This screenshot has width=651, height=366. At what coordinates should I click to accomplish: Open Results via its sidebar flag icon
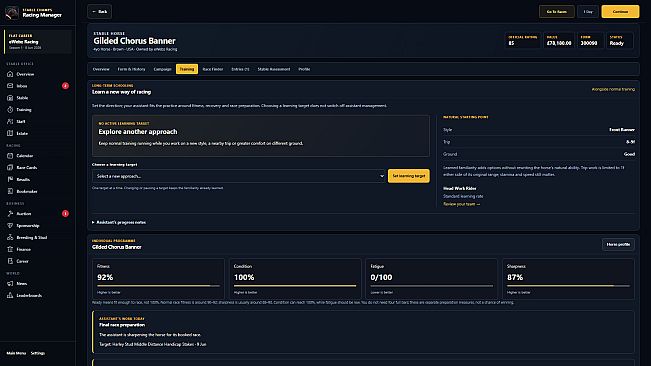click(x=10, y=180)
